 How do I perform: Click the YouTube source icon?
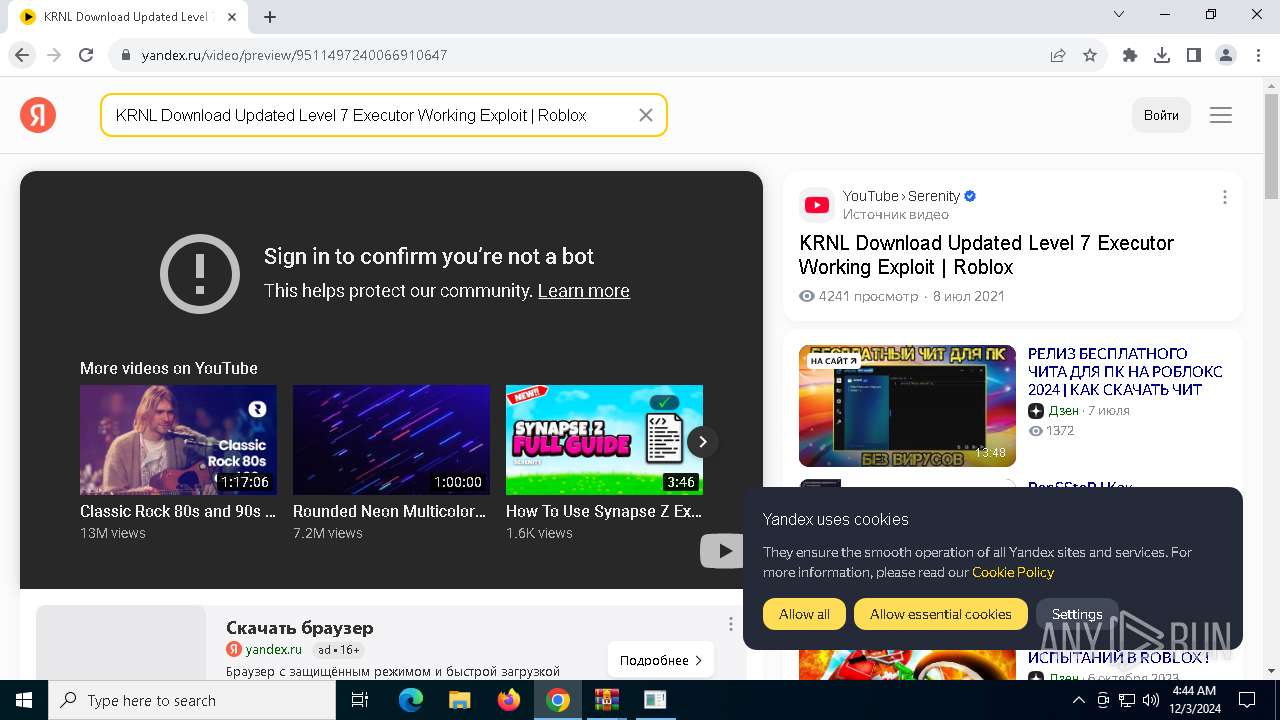pyautogui.click(x=817, y=205)
